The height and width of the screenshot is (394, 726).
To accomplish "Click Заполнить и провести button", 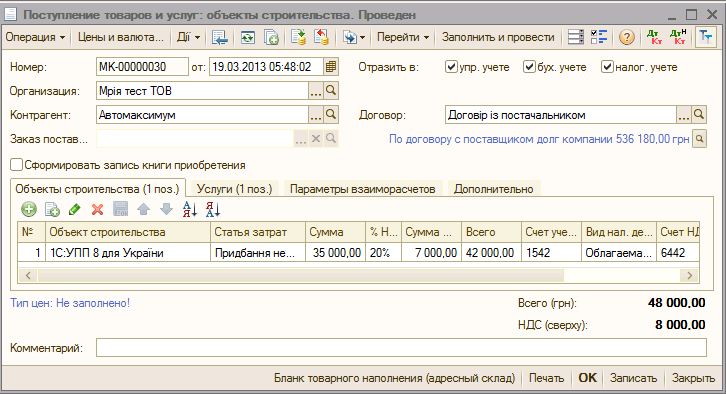I will coord(498,37).
